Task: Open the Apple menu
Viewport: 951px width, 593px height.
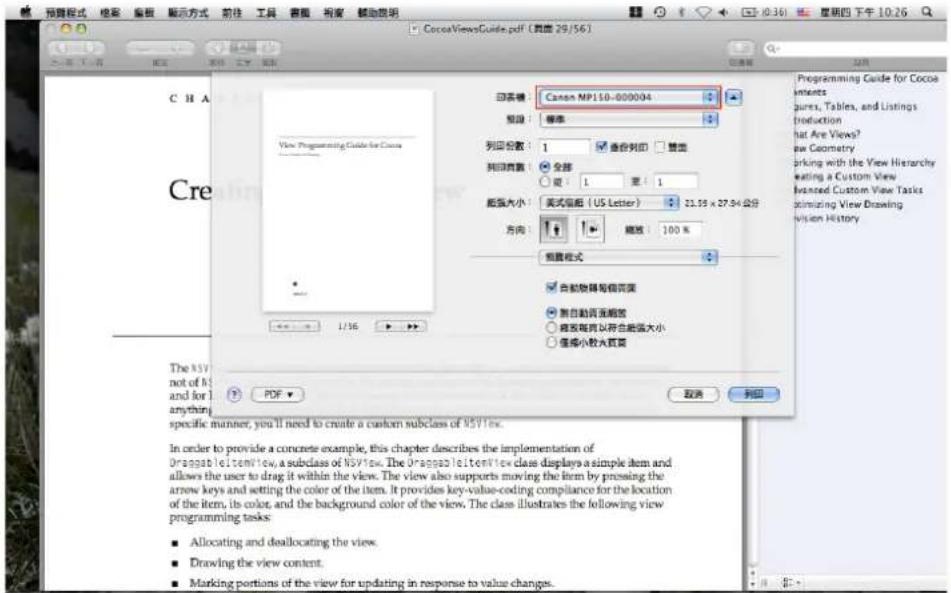Action: 25,12
